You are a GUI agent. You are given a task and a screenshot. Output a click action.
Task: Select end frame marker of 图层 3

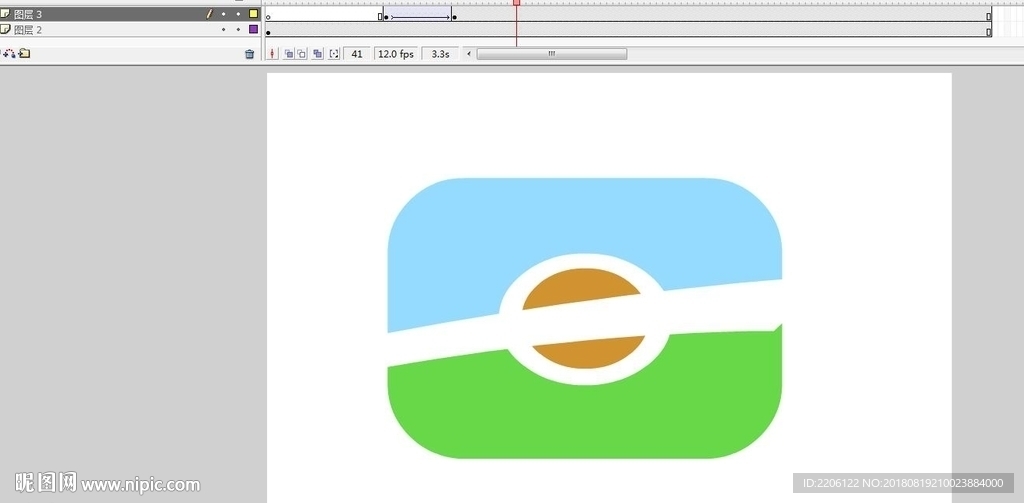pos(989,16)
